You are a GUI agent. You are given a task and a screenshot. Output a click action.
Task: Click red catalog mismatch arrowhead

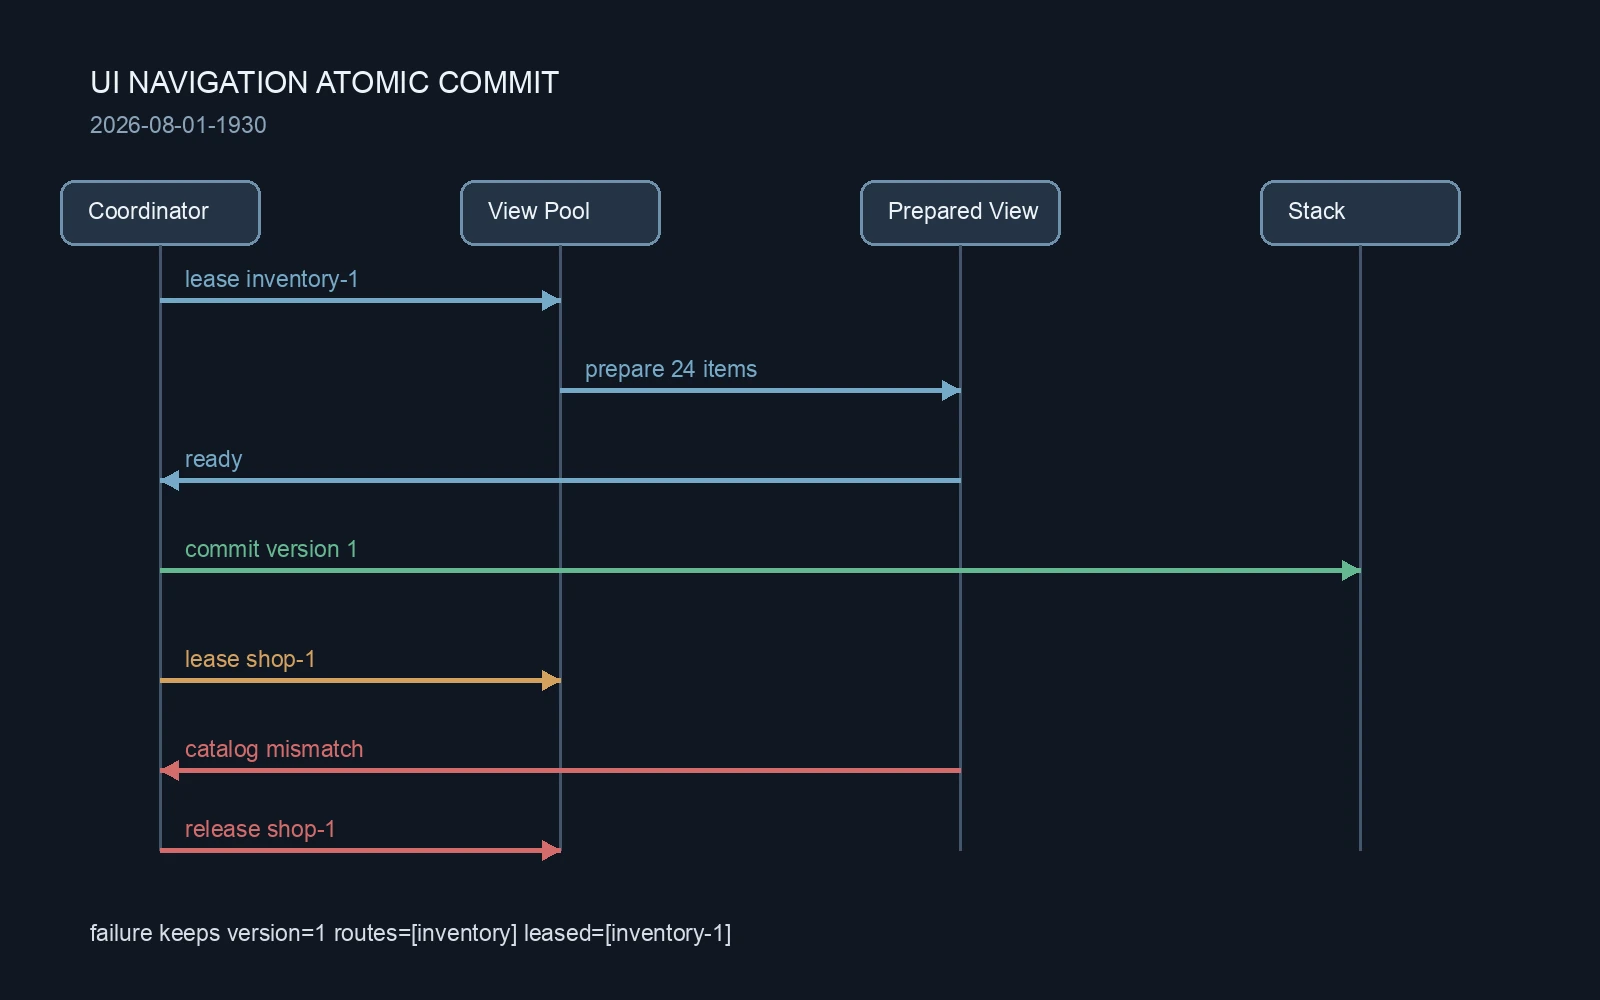(169, 771)
